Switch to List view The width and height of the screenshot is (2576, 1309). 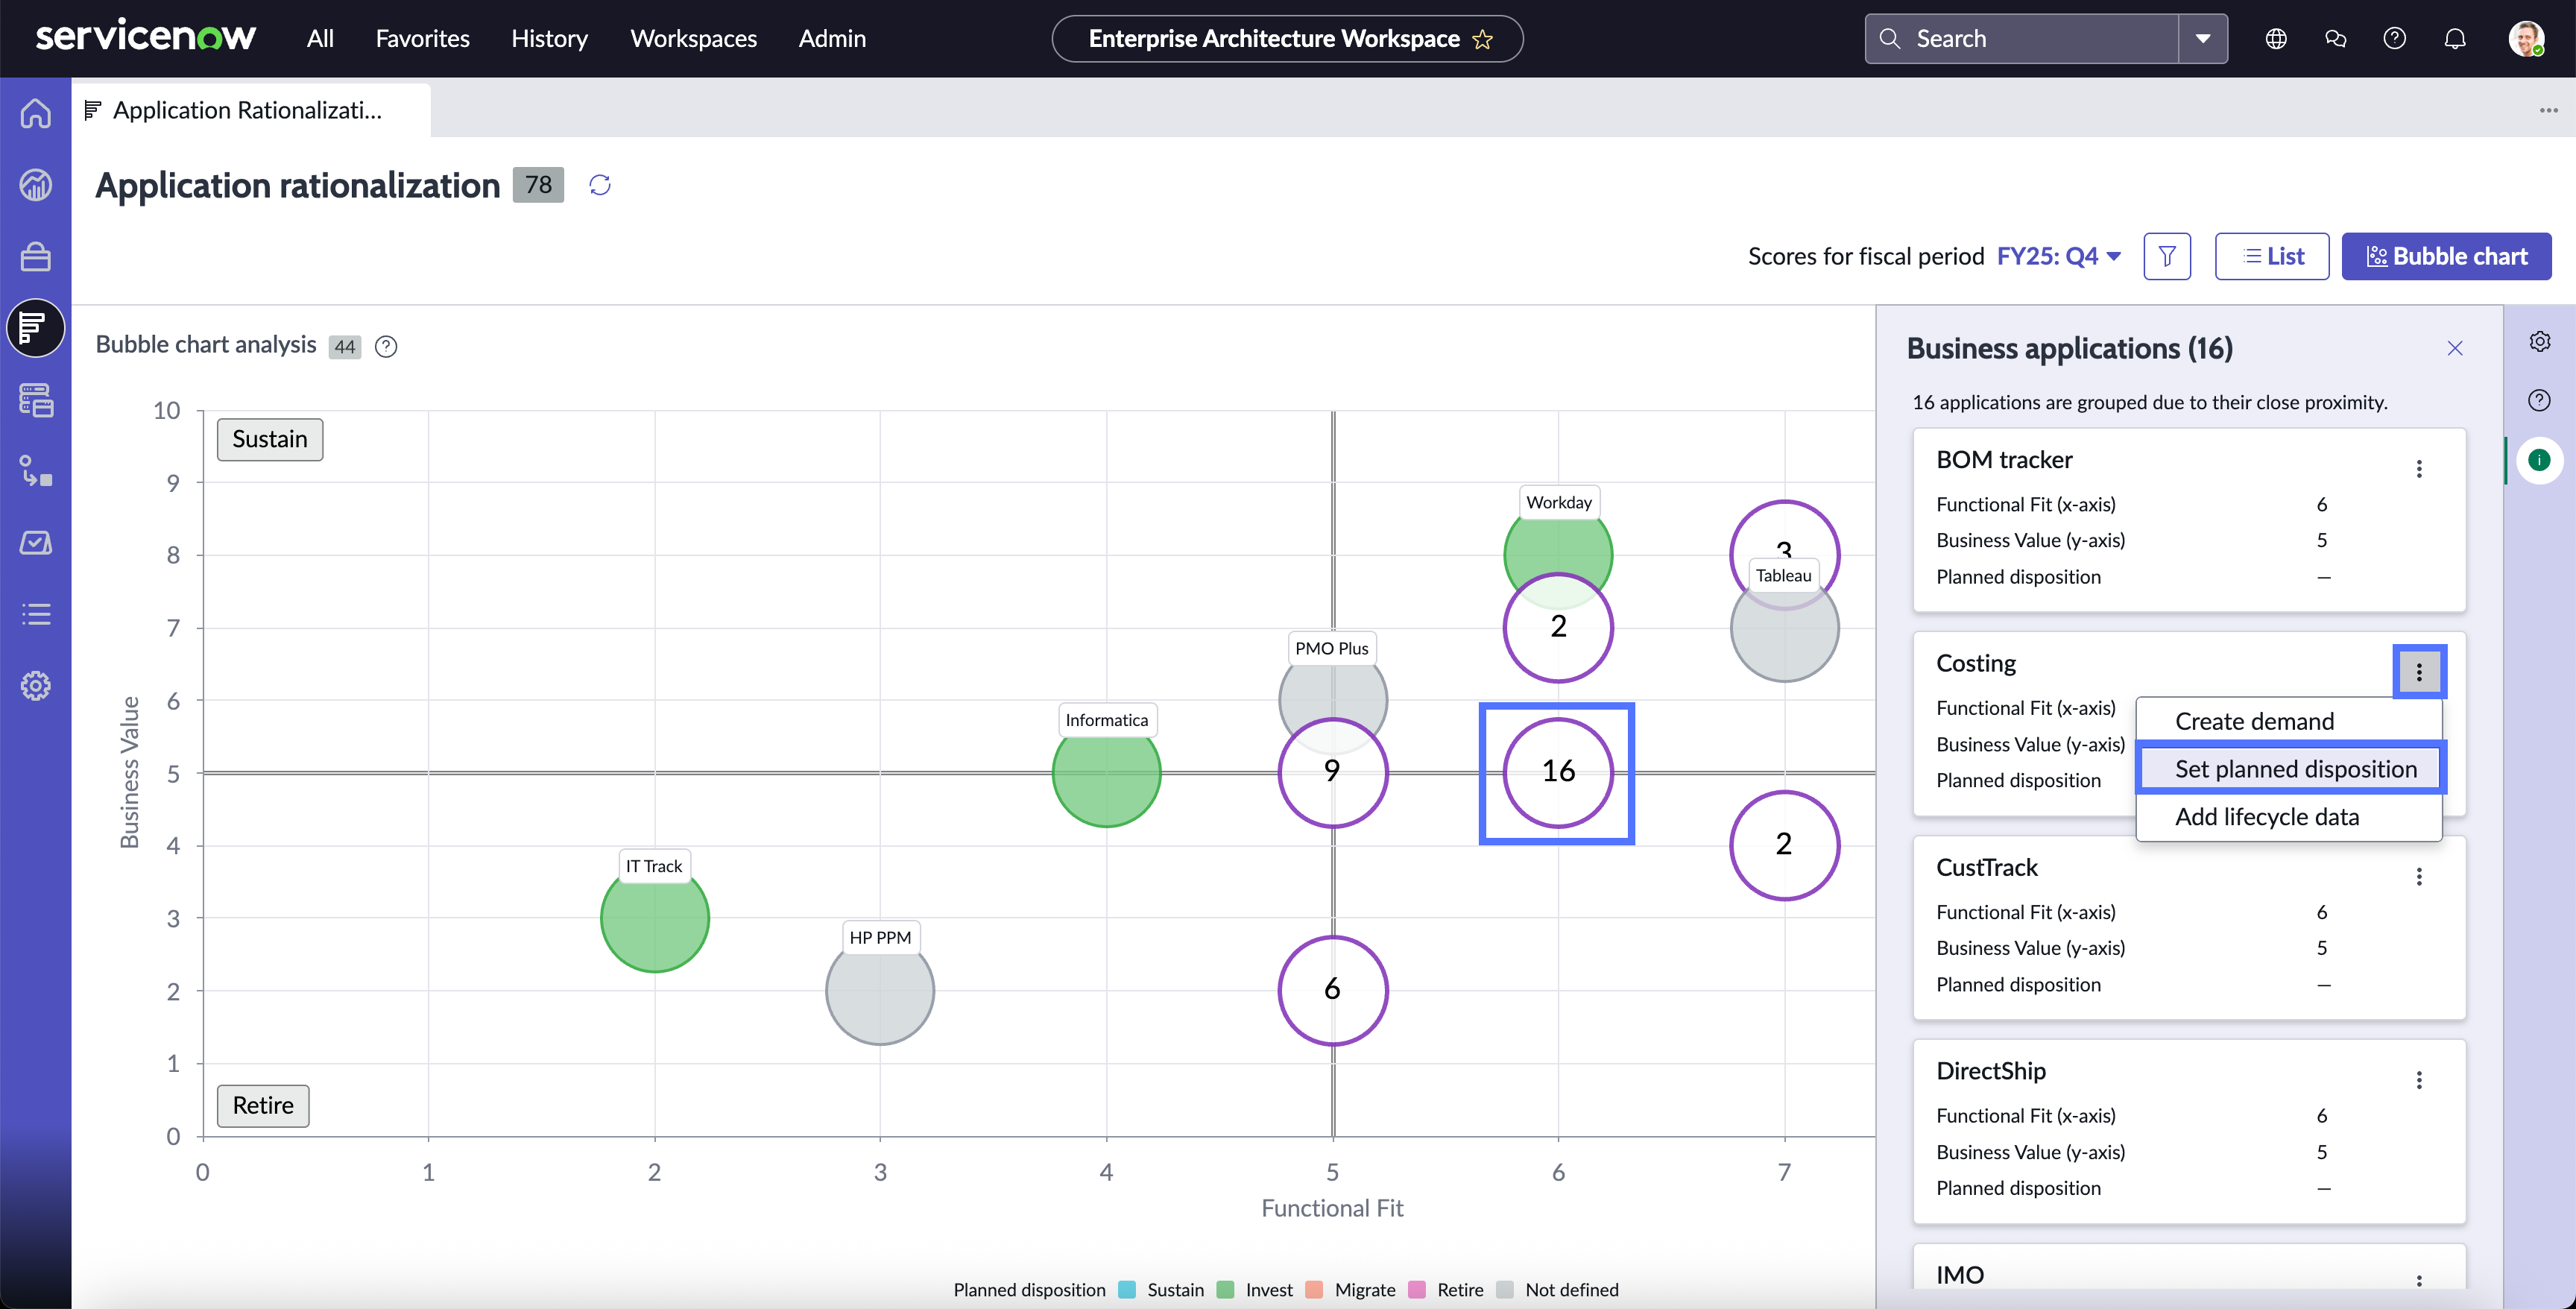2271,256
